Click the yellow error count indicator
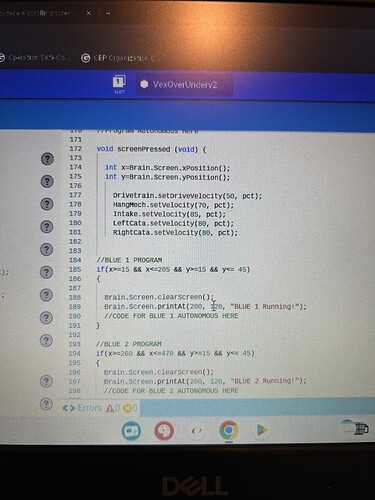The width and height of the screenshot is (375, 500). pos(130,408)
